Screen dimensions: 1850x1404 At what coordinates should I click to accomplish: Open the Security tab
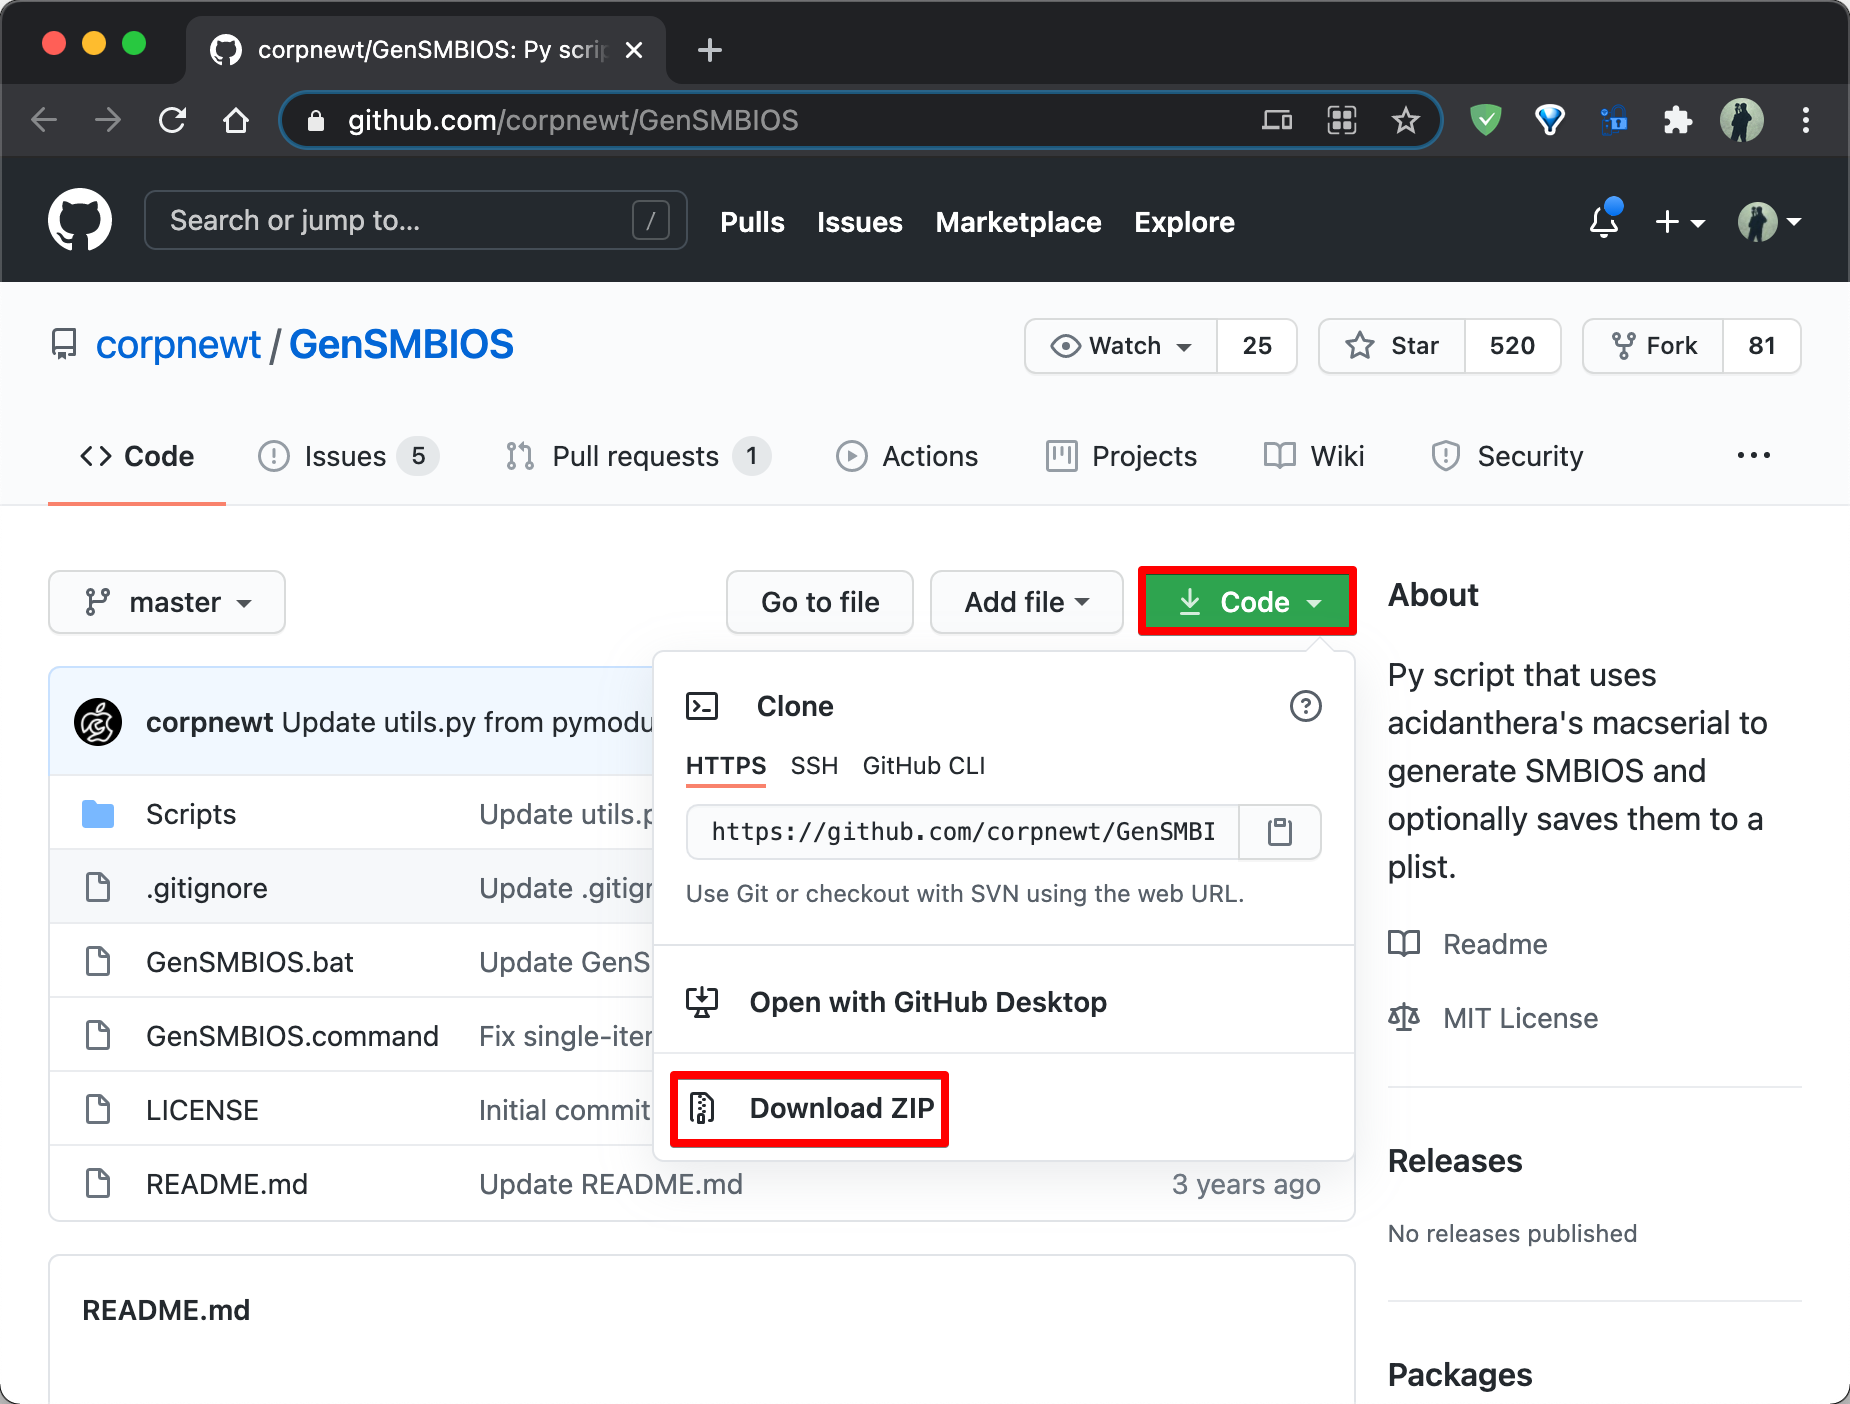[x=1507, y=456]
